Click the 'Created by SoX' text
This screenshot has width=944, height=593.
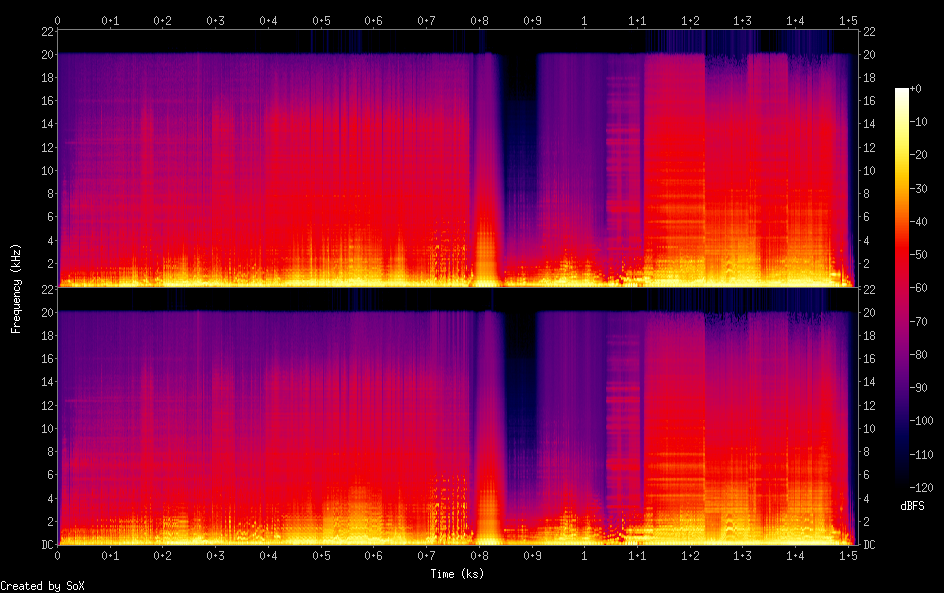42,585
